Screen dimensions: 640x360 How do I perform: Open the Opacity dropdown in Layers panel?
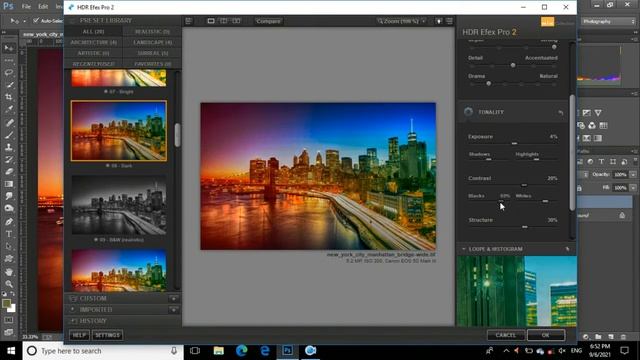click(x=633, y=174)
